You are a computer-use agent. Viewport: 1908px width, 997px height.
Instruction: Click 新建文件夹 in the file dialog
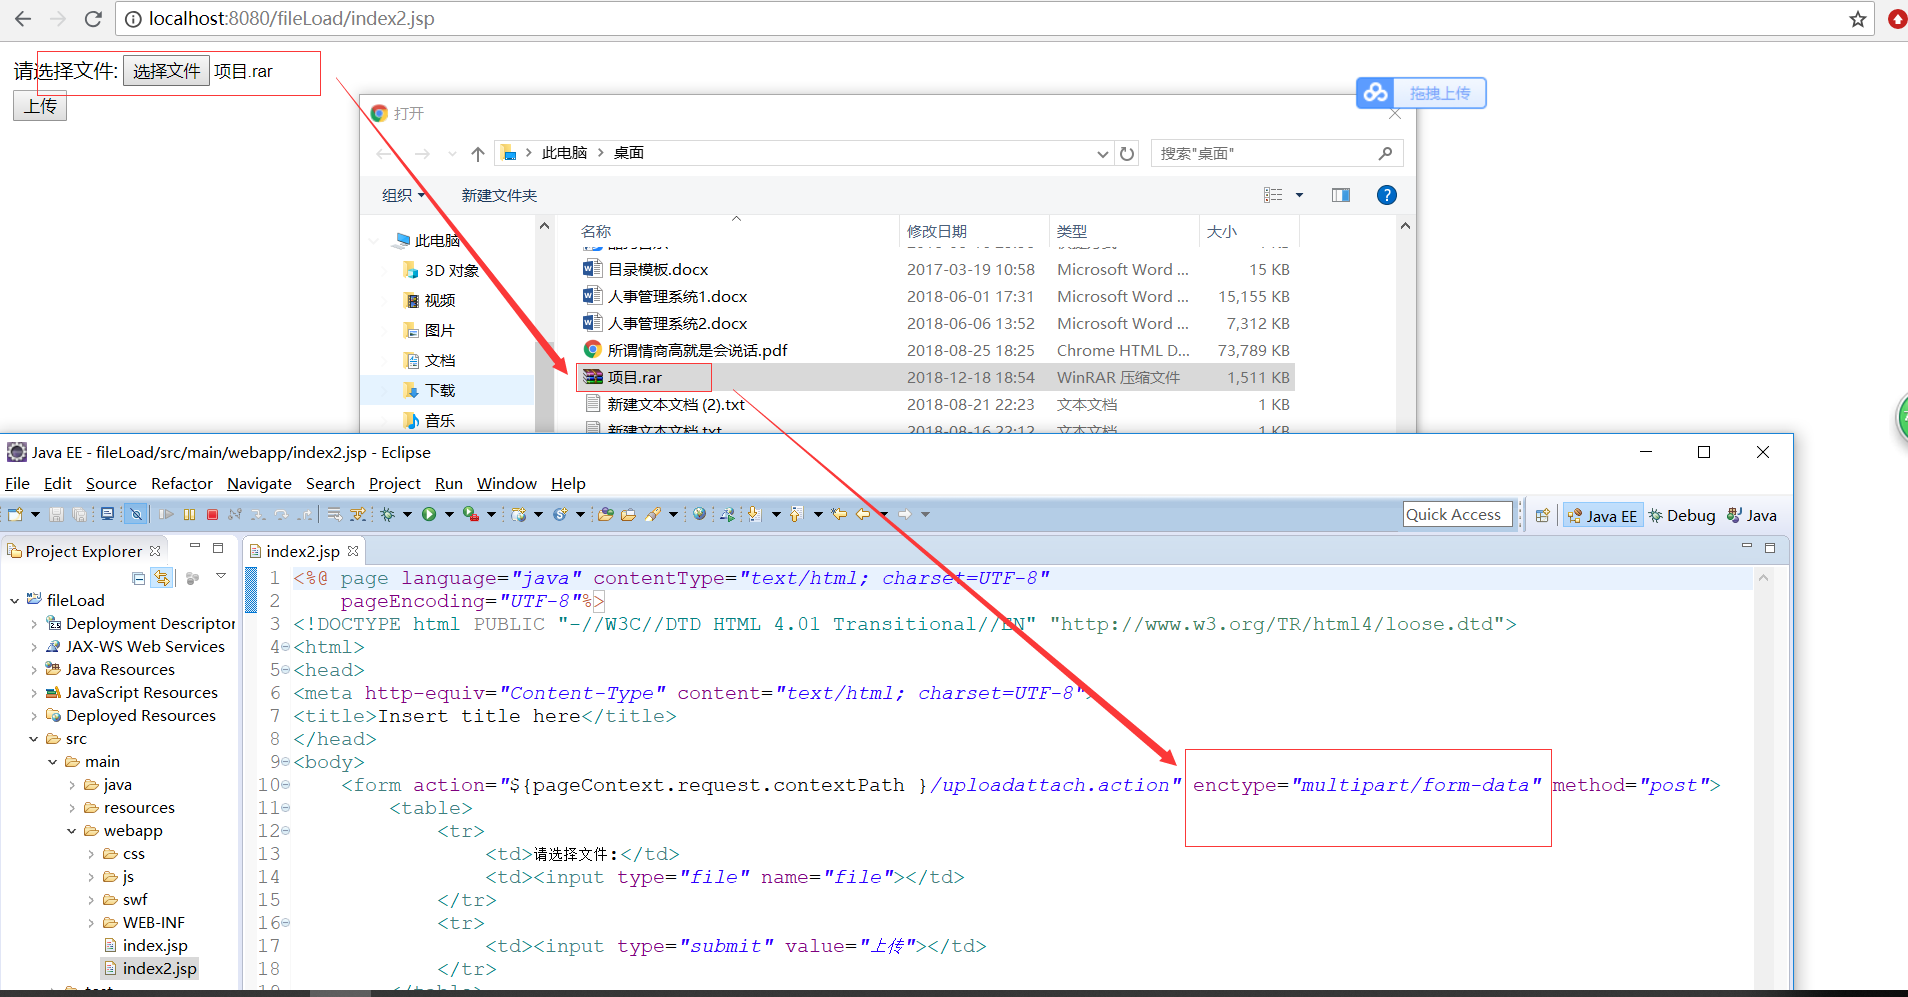(x=499, y=195)
